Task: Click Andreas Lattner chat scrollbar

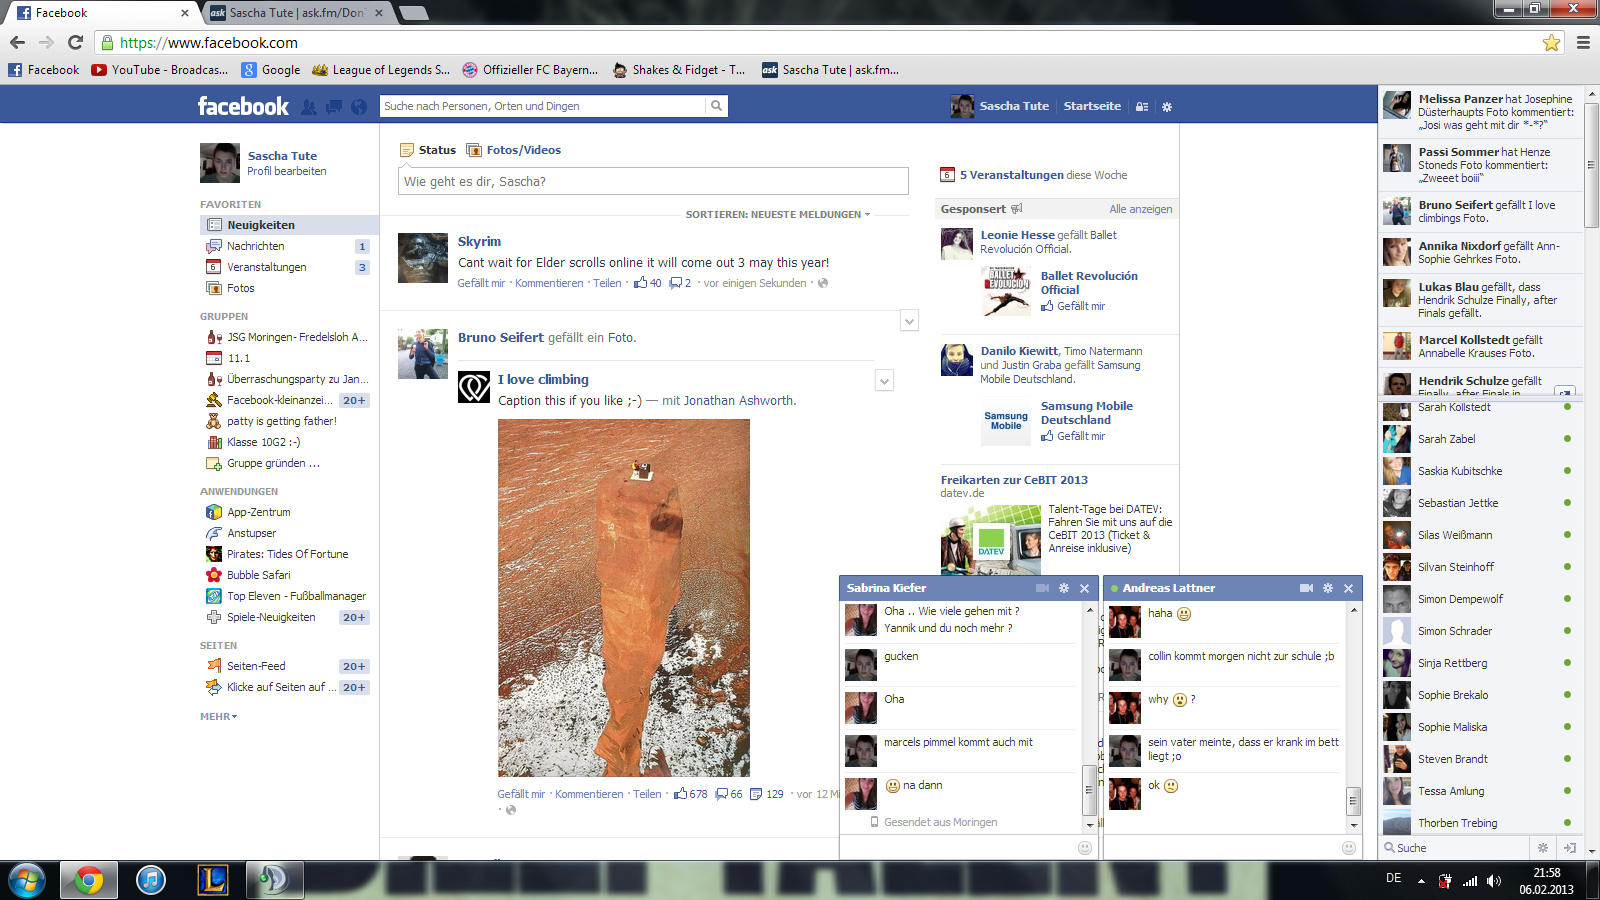Action: point(1354,802)
